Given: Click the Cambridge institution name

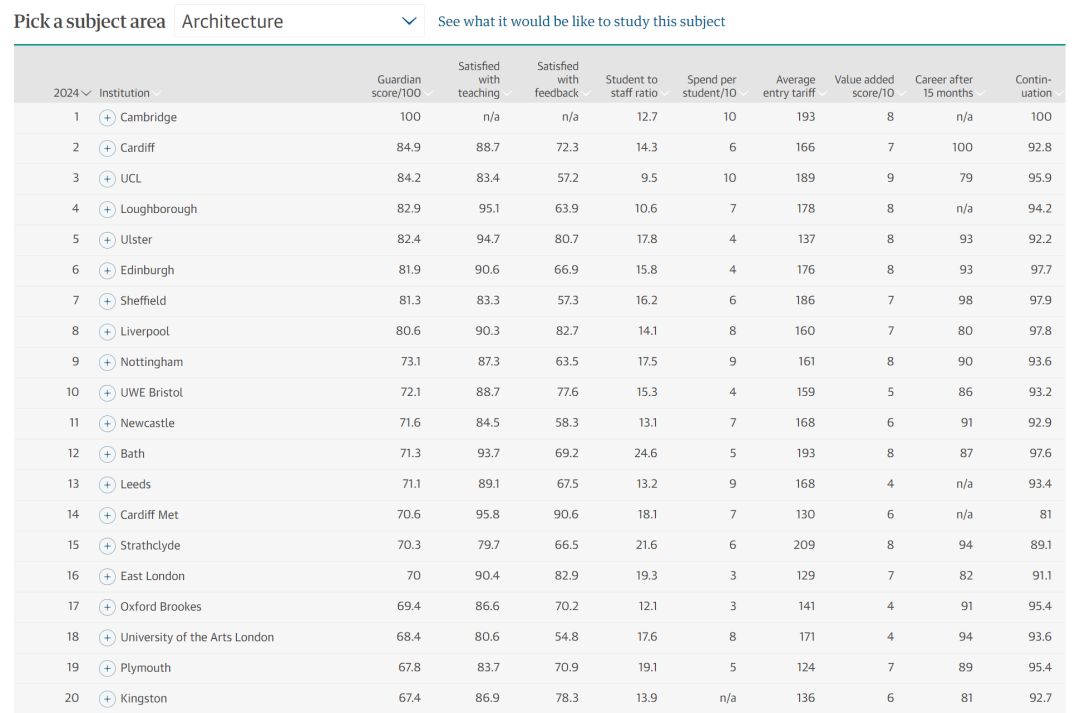Looking at the screenshot, I should coord(148,117).
